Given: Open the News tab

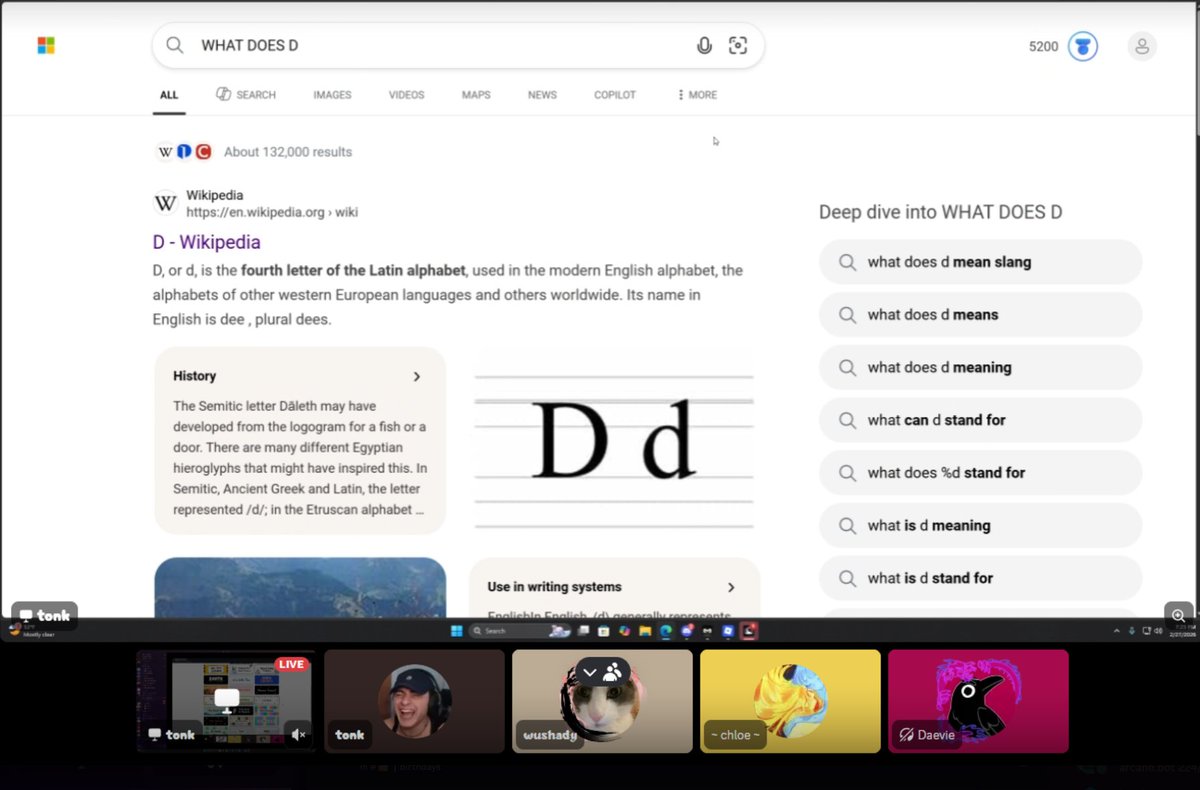Looking at the screenshot, I should coord(542,95).
